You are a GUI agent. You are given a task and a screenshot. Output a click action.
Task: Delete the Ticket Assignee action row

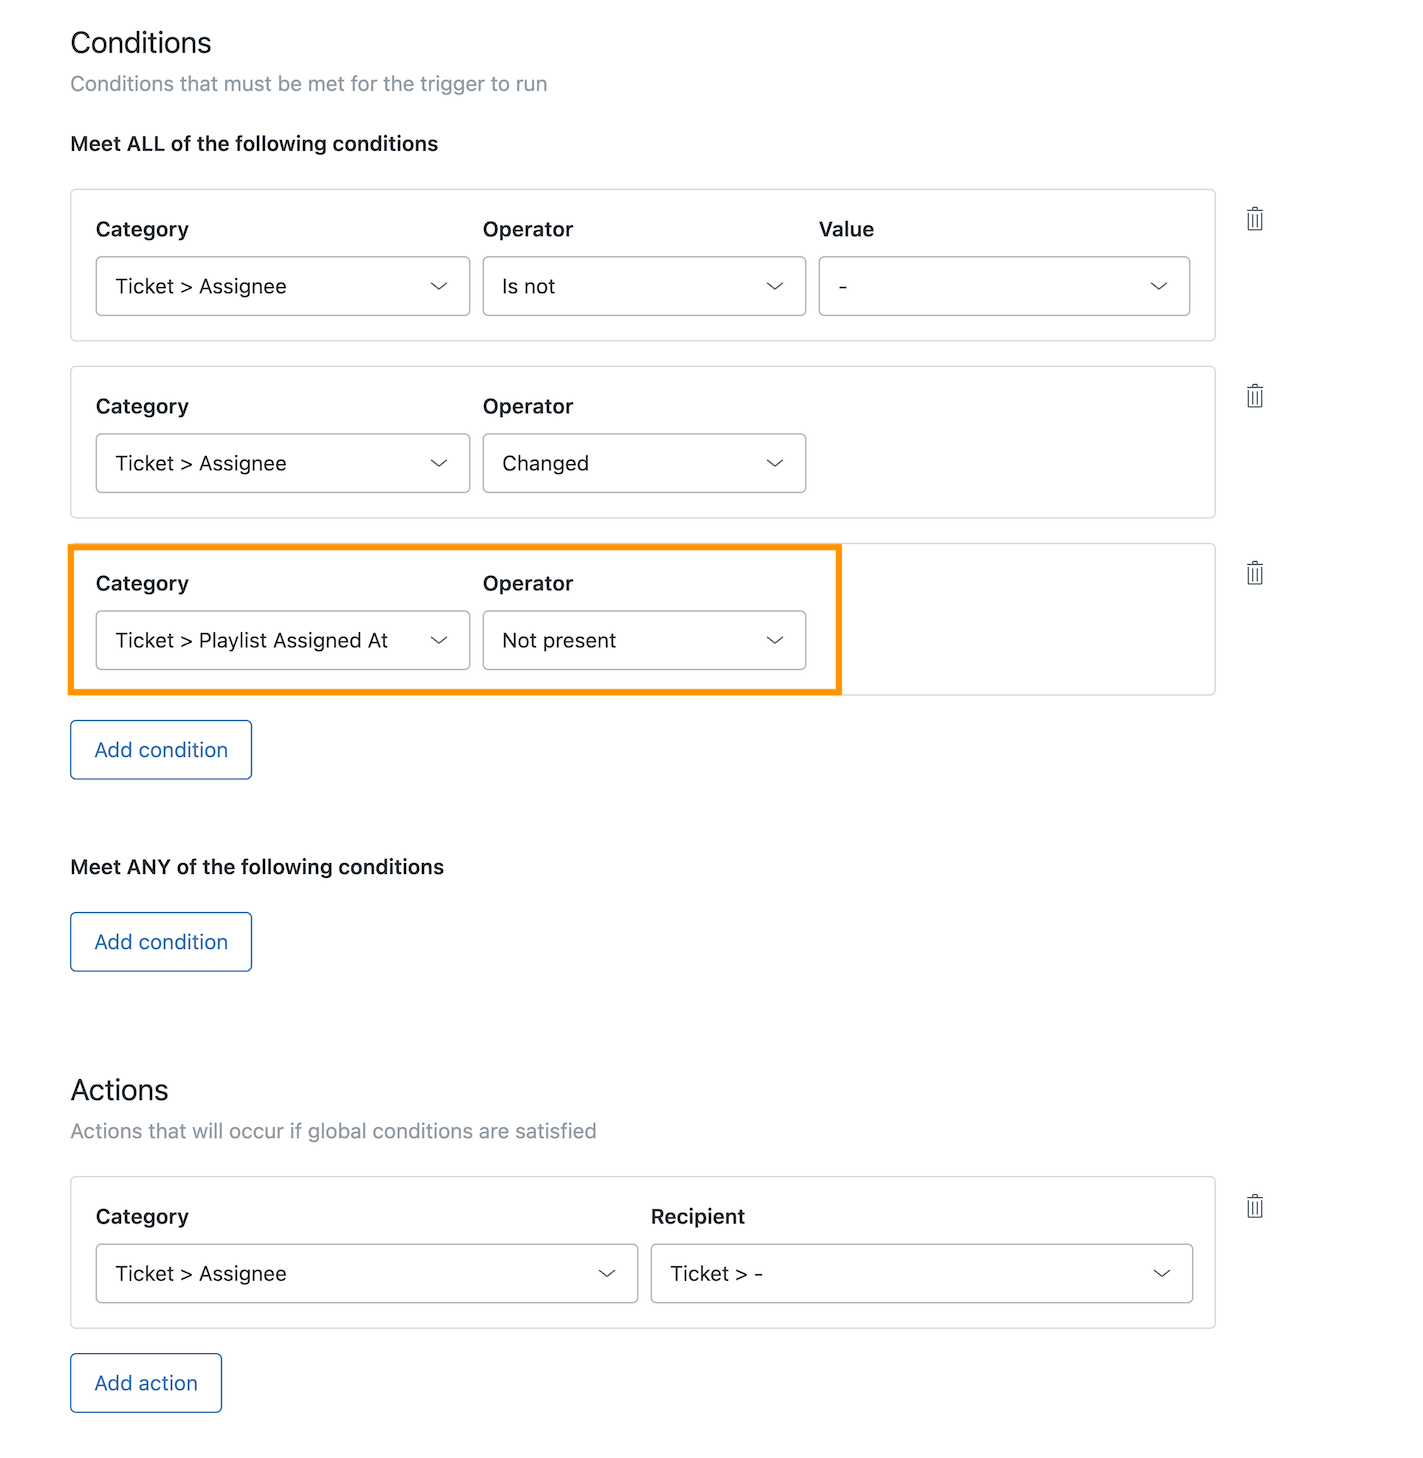(1254, 1206)
